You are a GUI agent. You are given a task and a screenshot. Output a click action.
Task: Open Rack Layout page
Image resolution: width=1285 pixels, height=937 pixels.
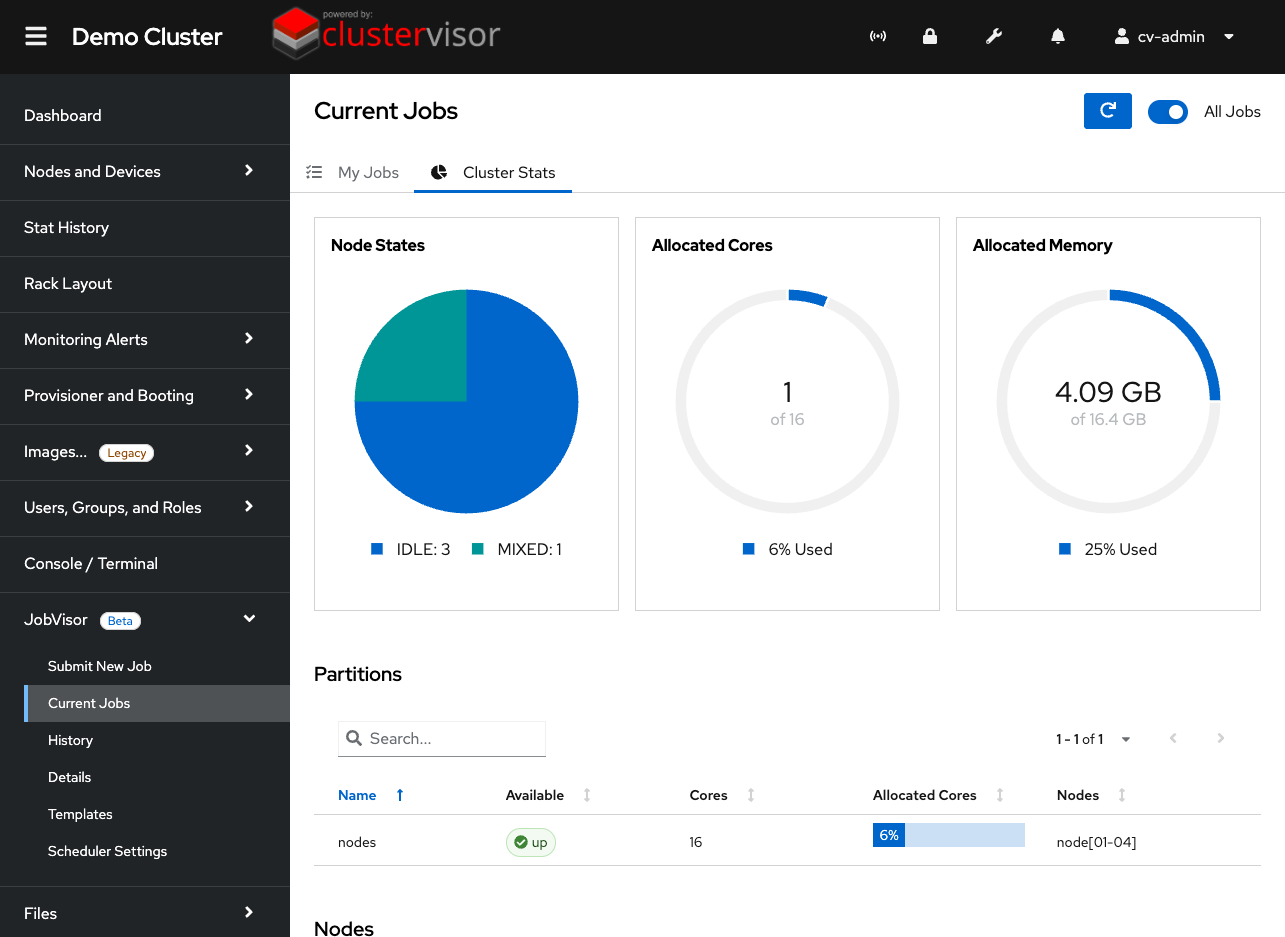145,284
